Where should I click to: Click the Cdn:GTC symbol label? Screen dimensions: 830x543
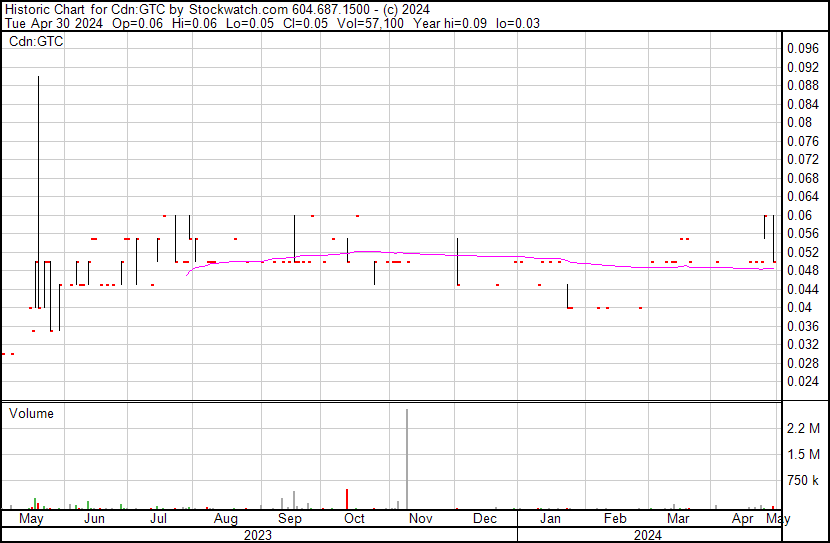[36, 41]
